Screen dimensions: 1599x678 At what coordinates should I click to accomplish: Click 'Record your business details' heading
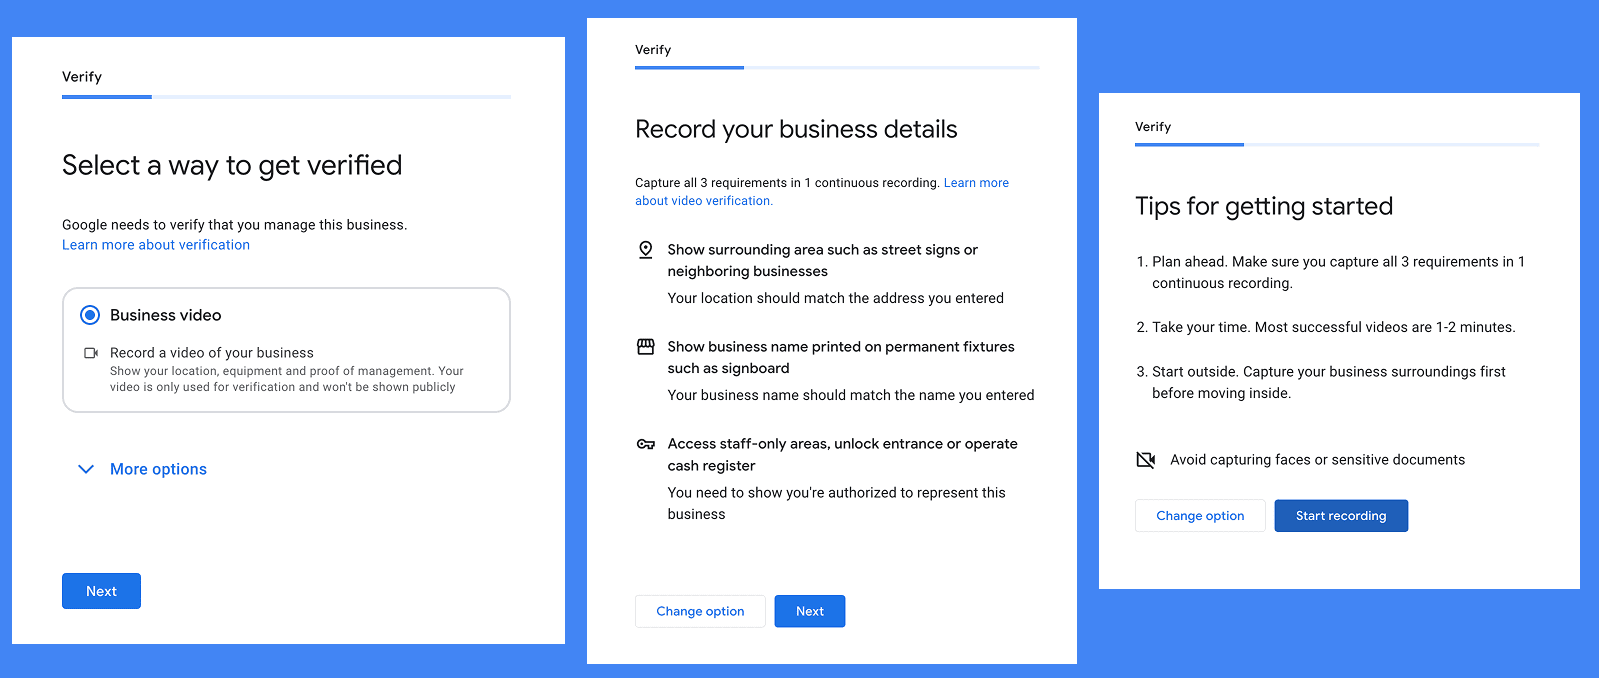point(796,129)
